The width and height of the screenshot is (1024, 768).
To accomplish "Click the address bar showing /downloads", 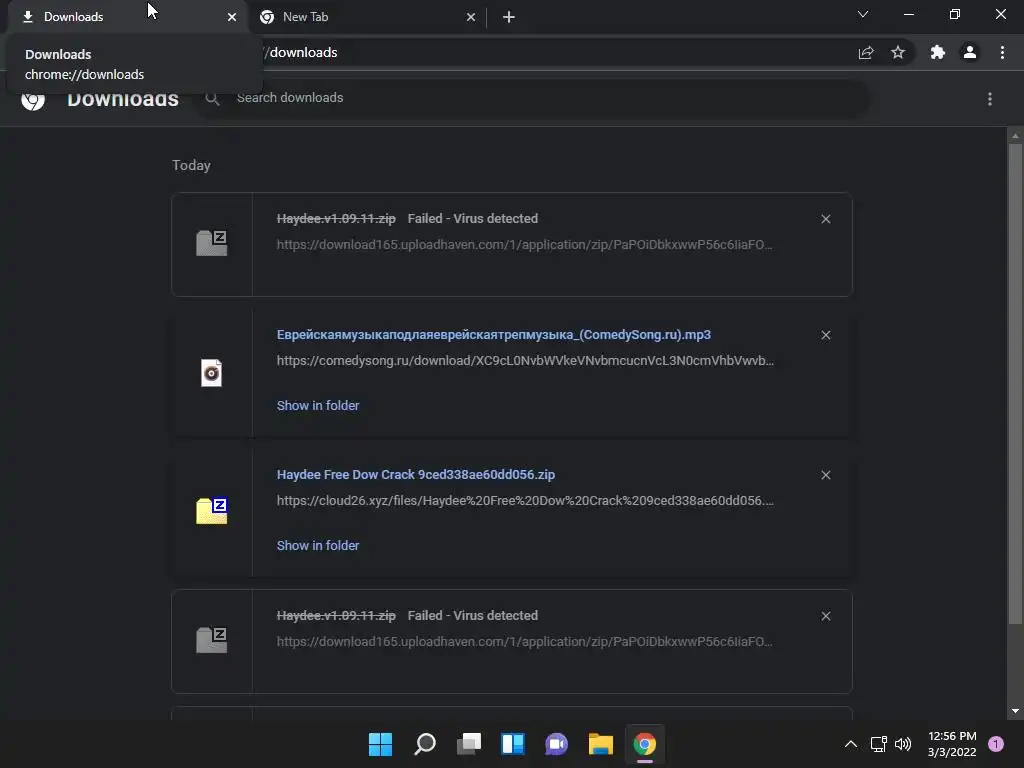I will pyautogui.click(x=555, y=52).
